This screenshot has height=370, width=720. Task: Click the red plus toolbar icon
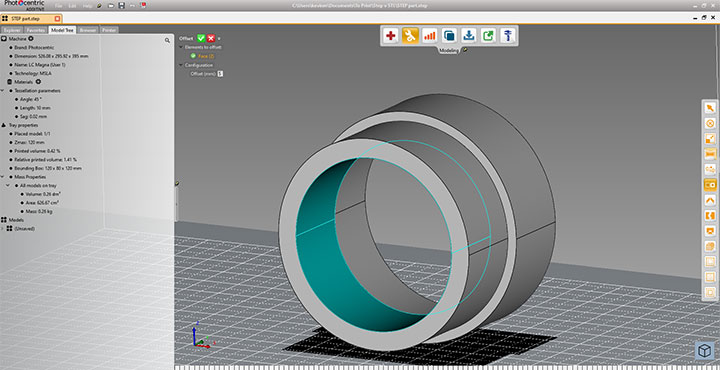390,35
